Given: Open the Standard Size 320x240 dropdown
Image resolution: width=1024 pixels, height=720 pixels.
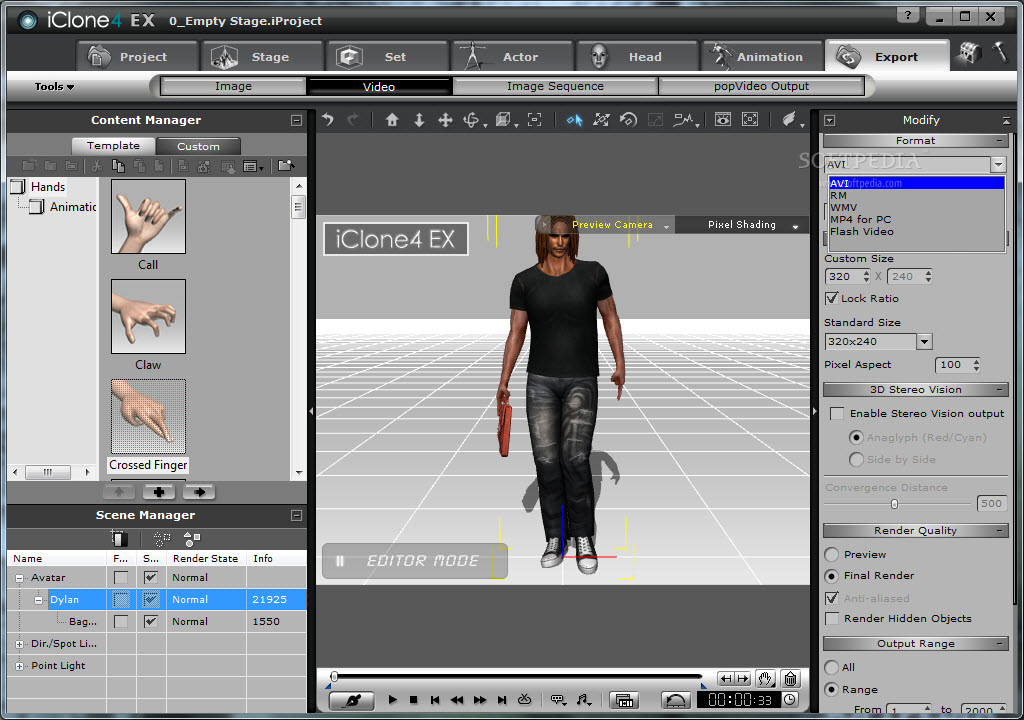Looking at the screenshot, I should tap(924, 341).
